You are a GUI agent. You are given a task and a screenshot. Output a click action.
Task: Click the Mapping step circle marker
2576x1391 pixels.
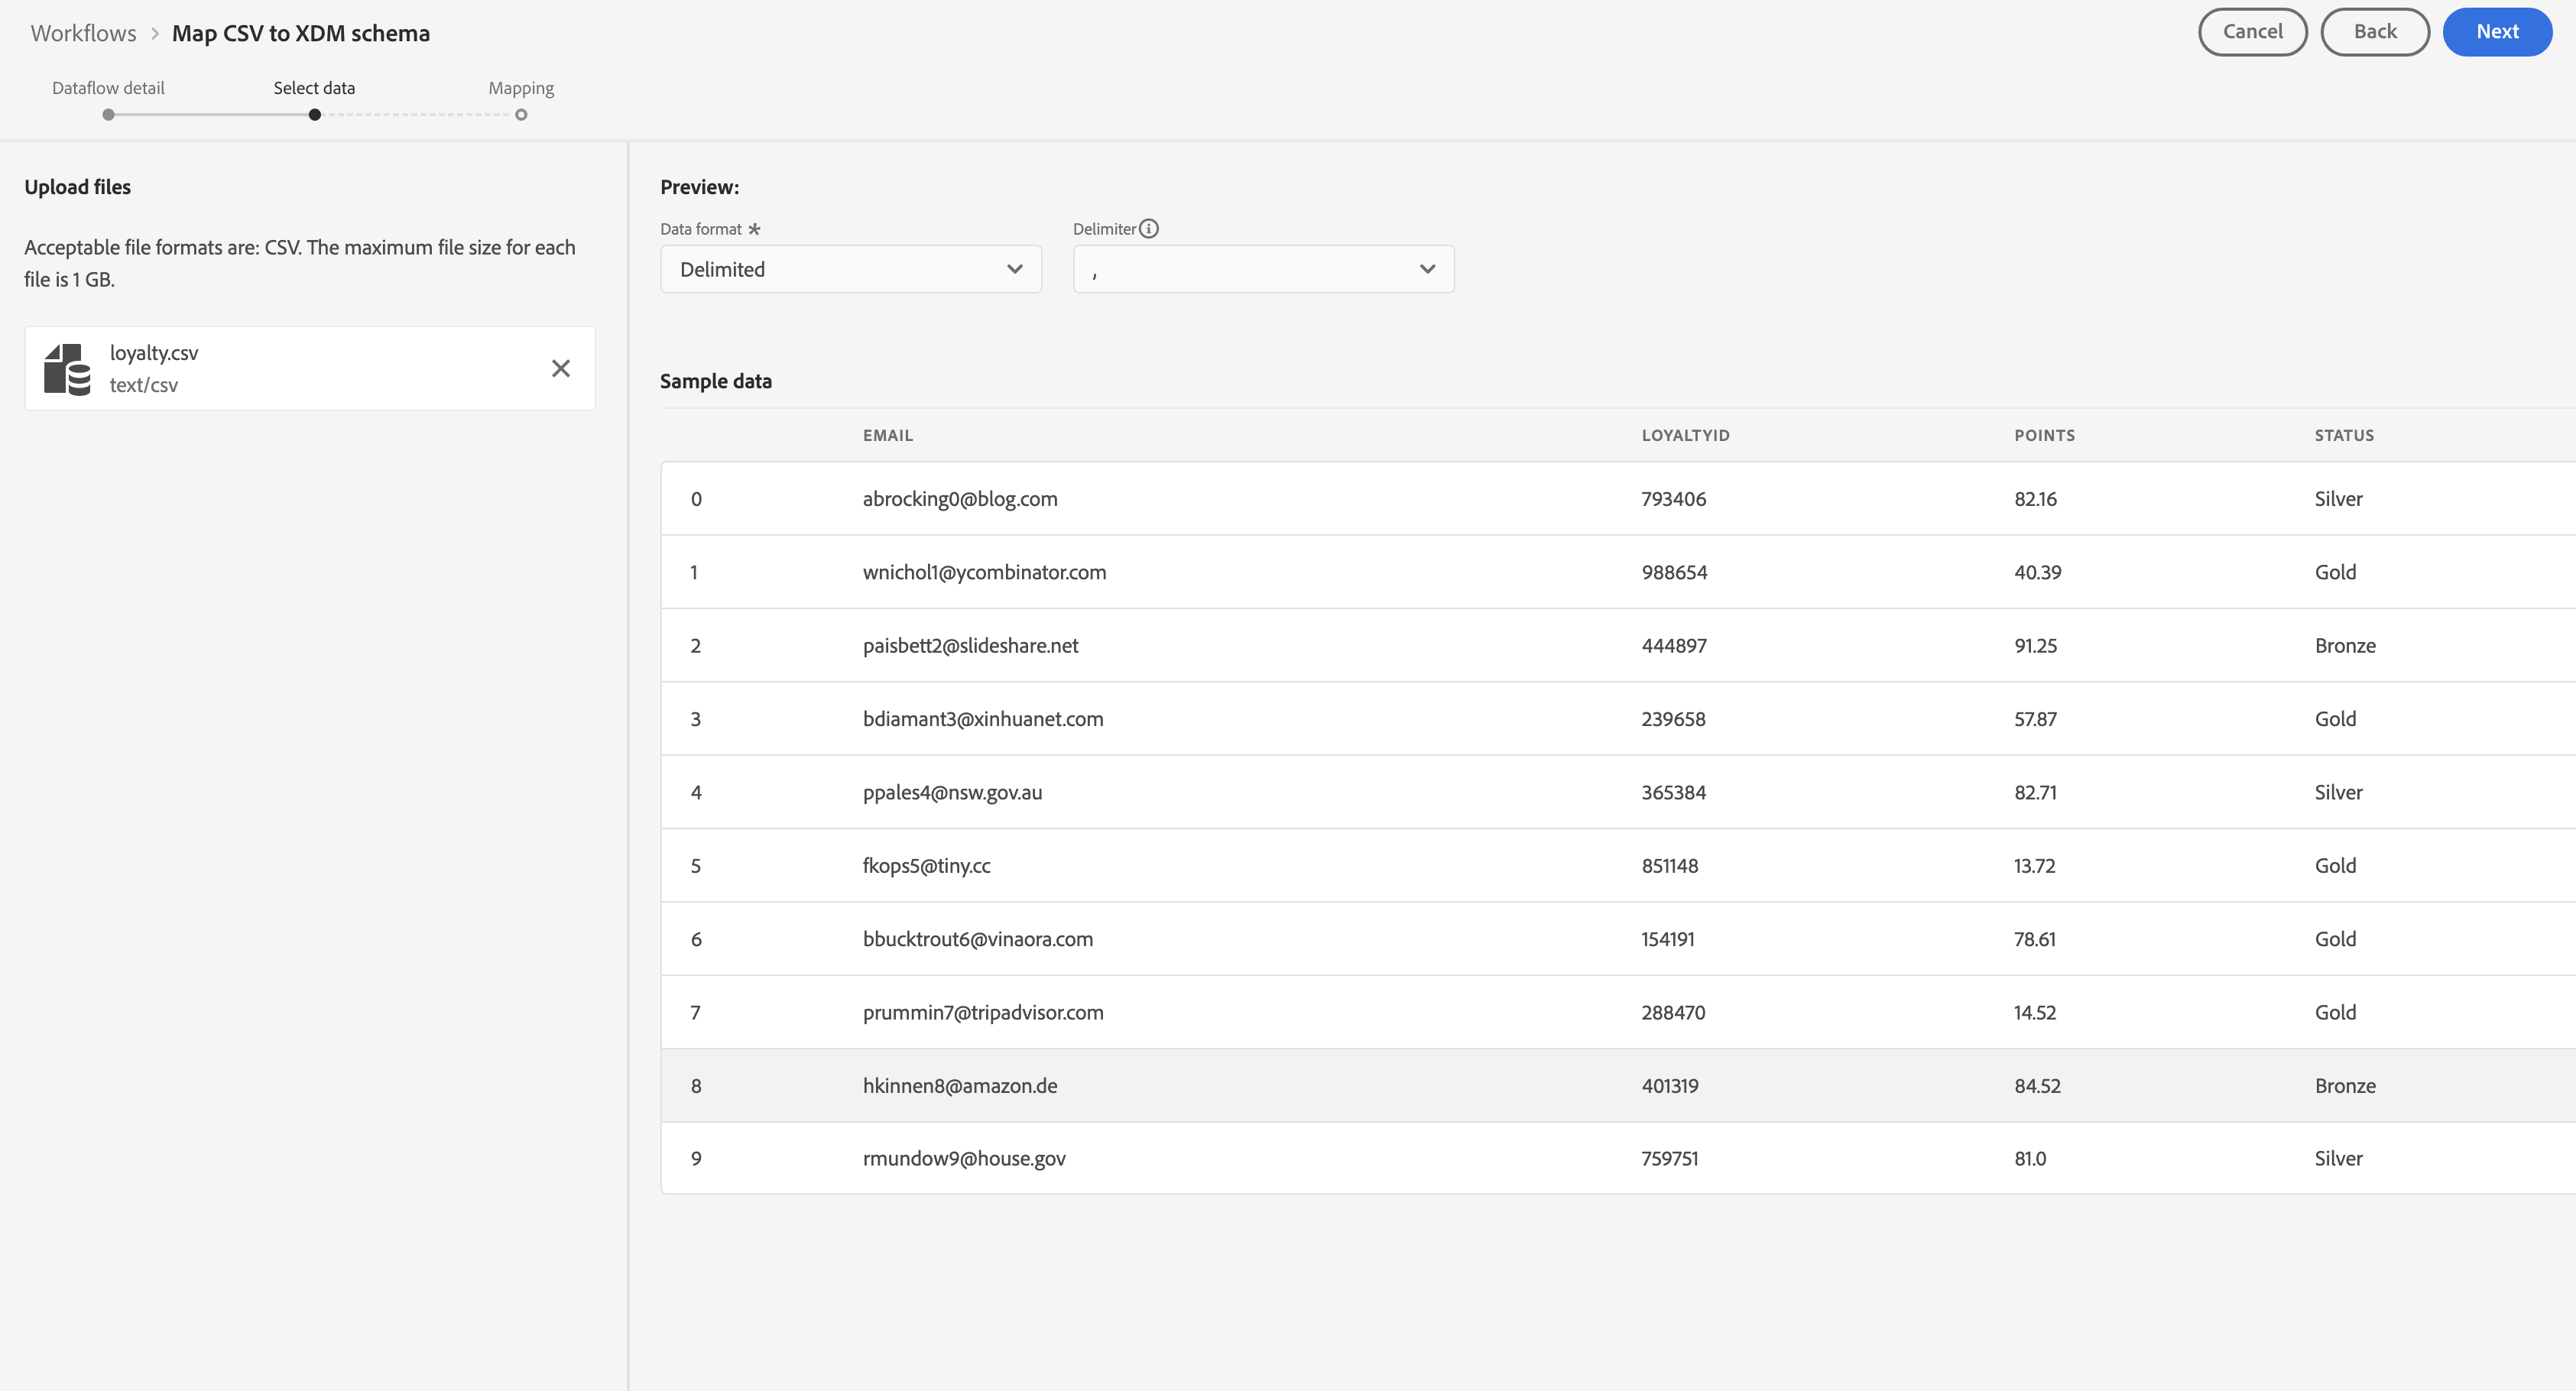521,115
